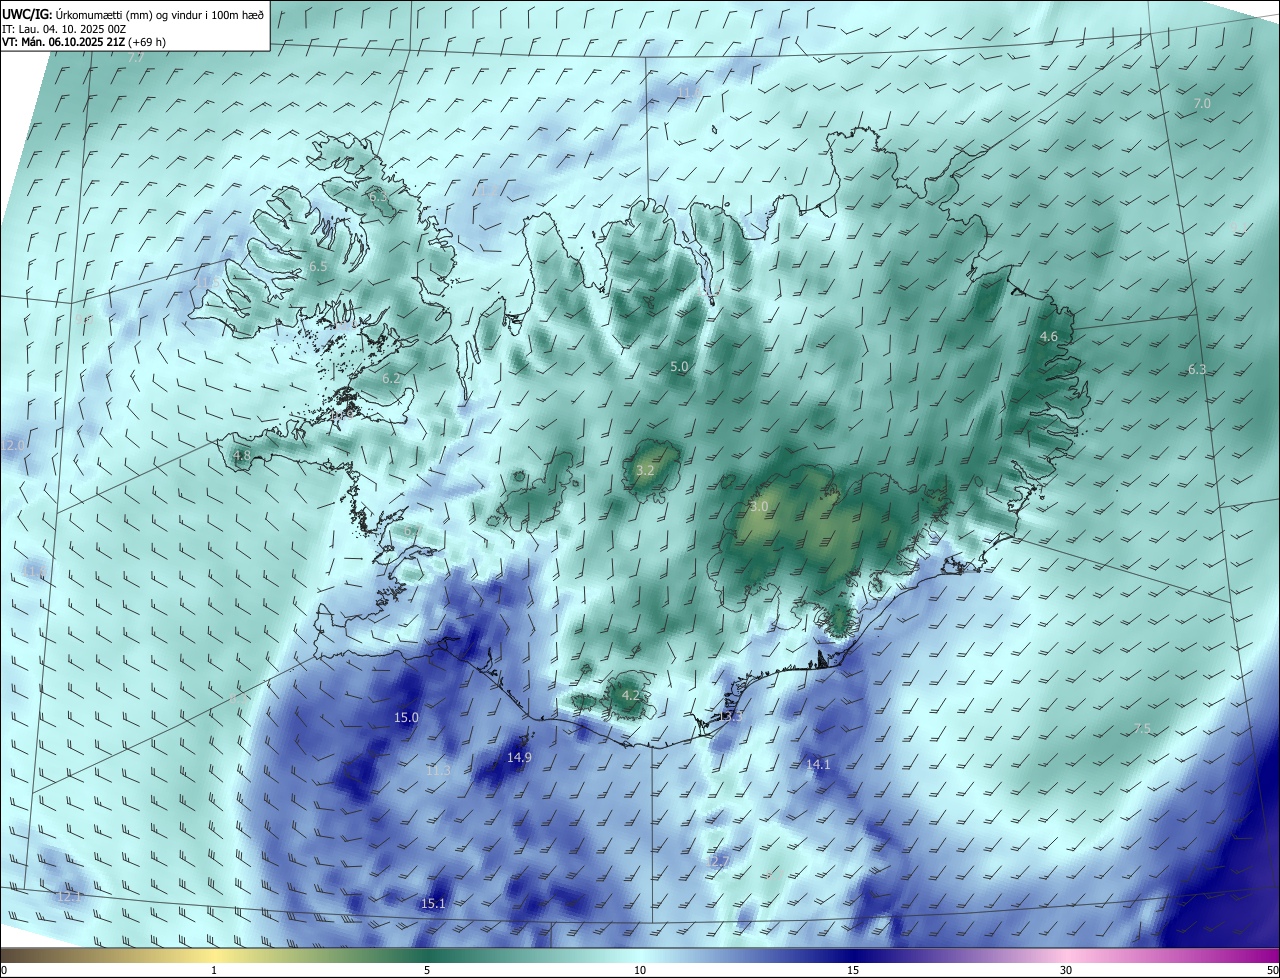This screenshot has width=1280, height=978.
Task: Click the 1 tick label on the color scale
Action: pos(214,970)
